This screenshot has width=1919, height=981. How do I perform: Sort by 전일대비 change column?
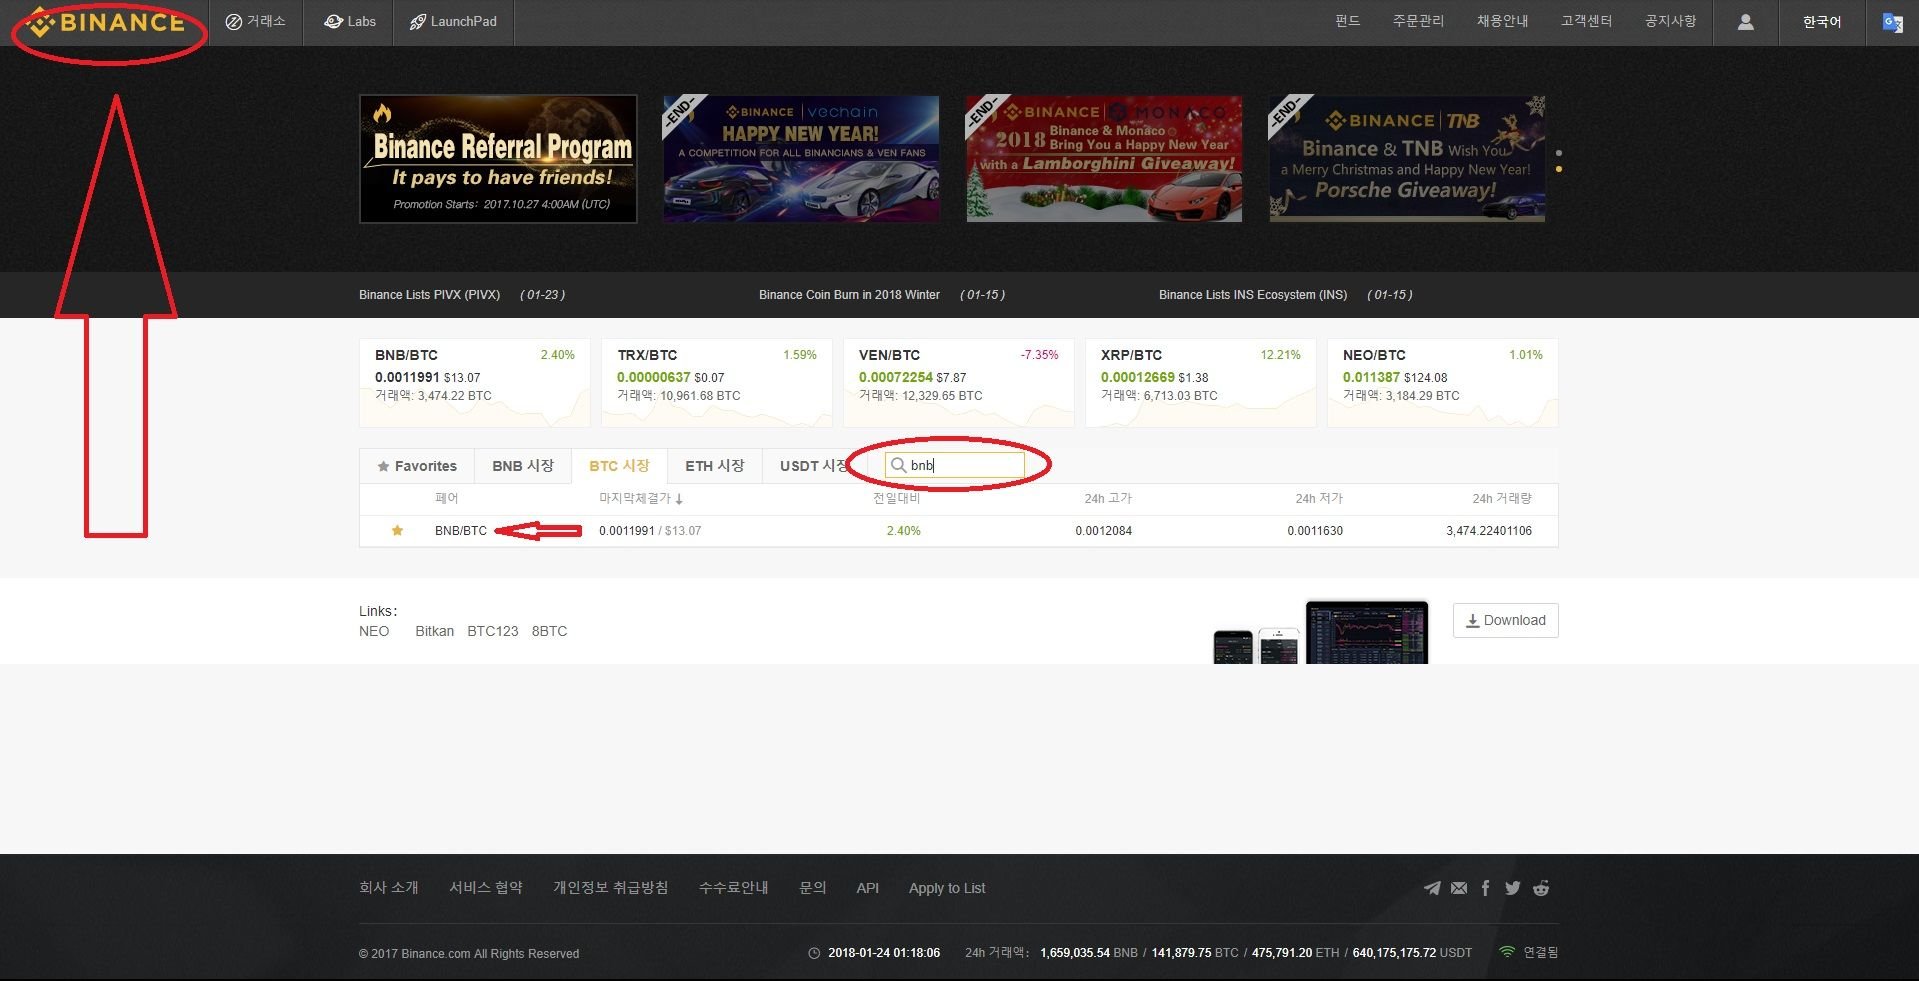(x=897, y=498)
